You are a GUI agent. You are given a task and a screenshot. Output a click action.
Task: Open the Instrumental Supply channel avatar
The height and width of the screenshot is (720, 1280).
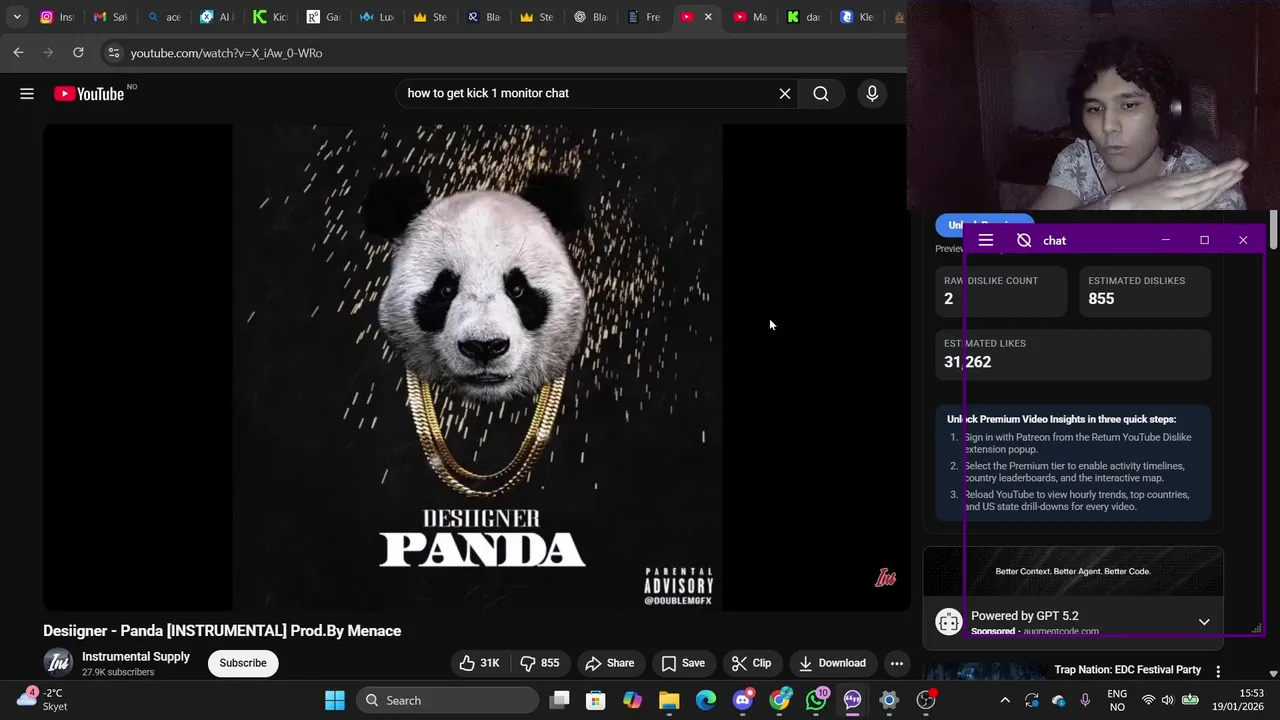[x=58, y=663]
